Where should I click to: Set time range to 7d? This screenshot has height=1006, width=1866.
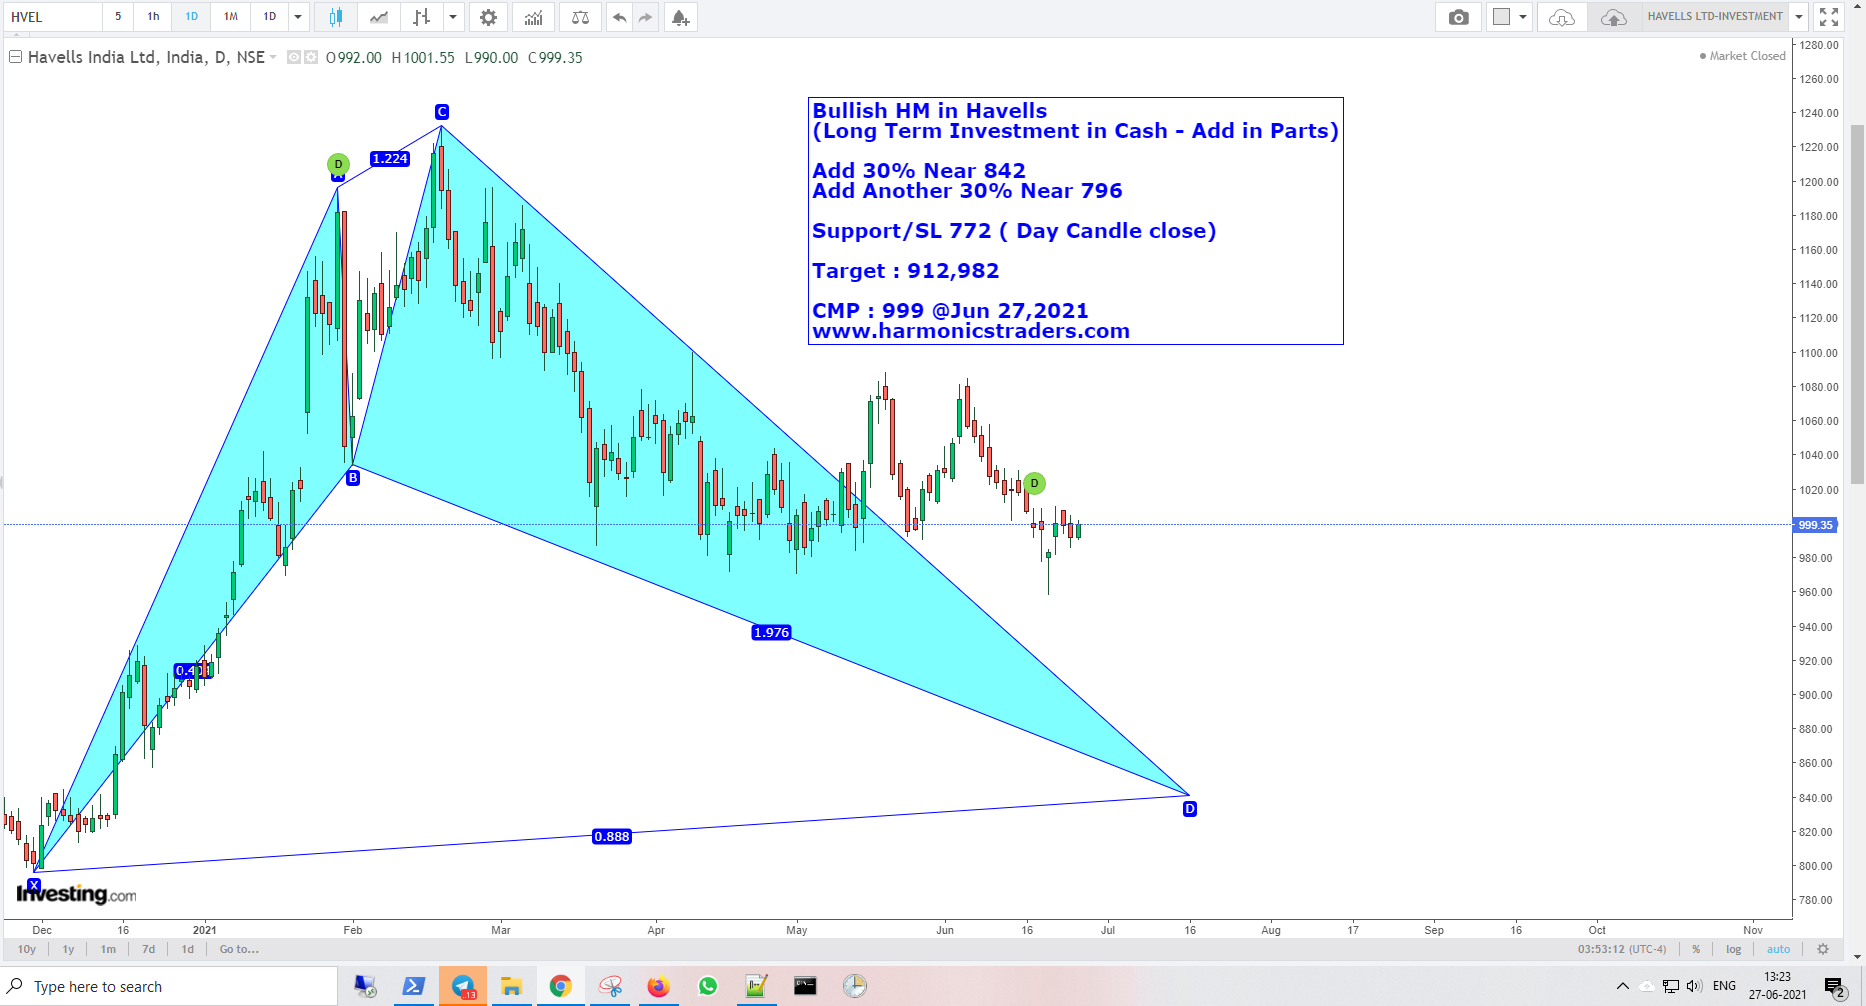[148, 949]
